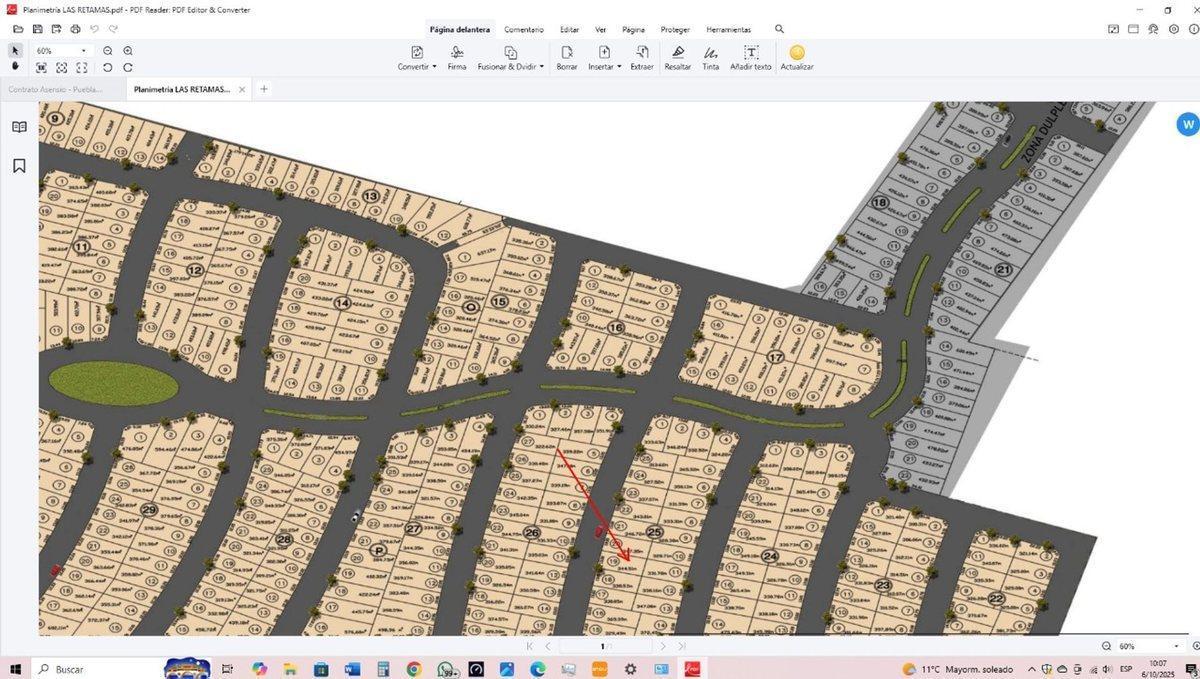Open the thumbnails panel in left sidebar

pyautogui.click(x=19, y=127)
